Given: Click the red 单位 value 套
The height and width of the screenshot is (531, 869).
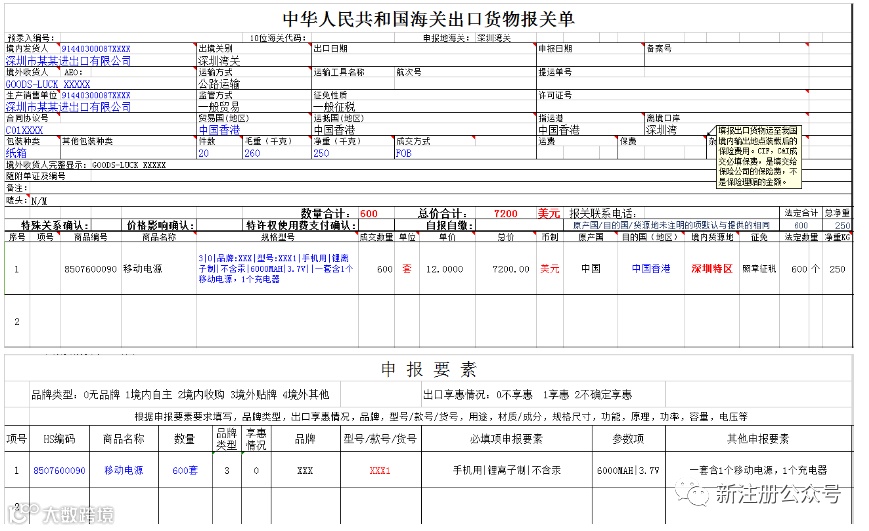Looking at the screenshot, I should [407, 269].
